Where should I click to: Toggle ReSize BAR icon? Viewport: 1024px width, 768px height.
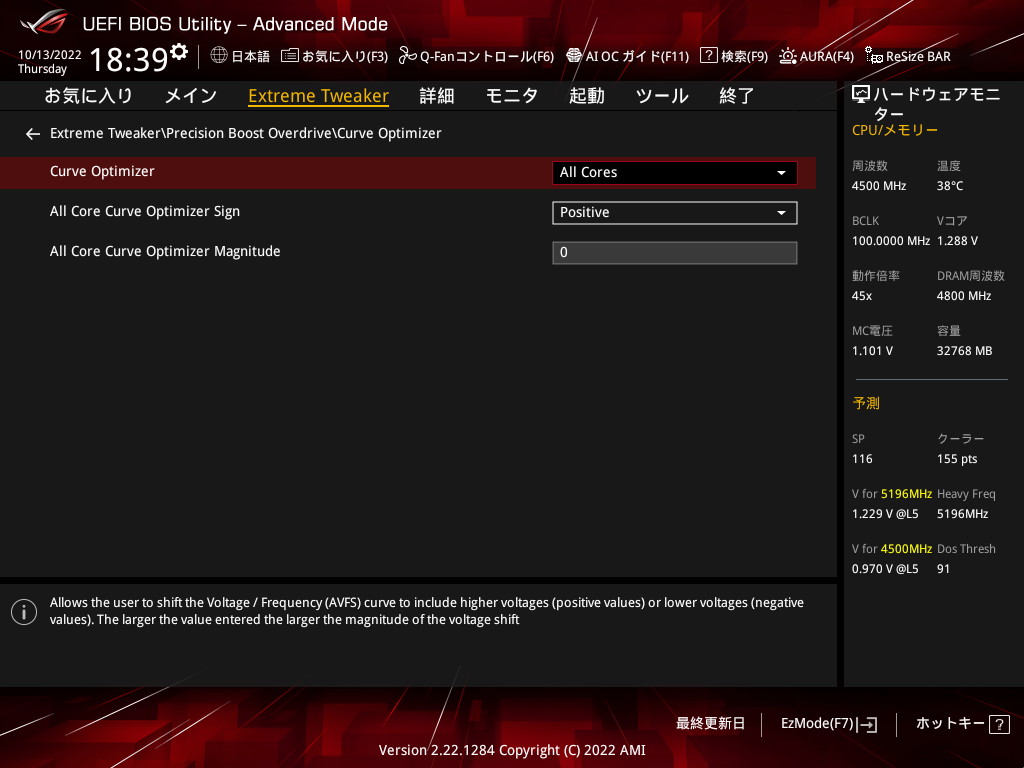pyautogui.click(x=874, y=56)
